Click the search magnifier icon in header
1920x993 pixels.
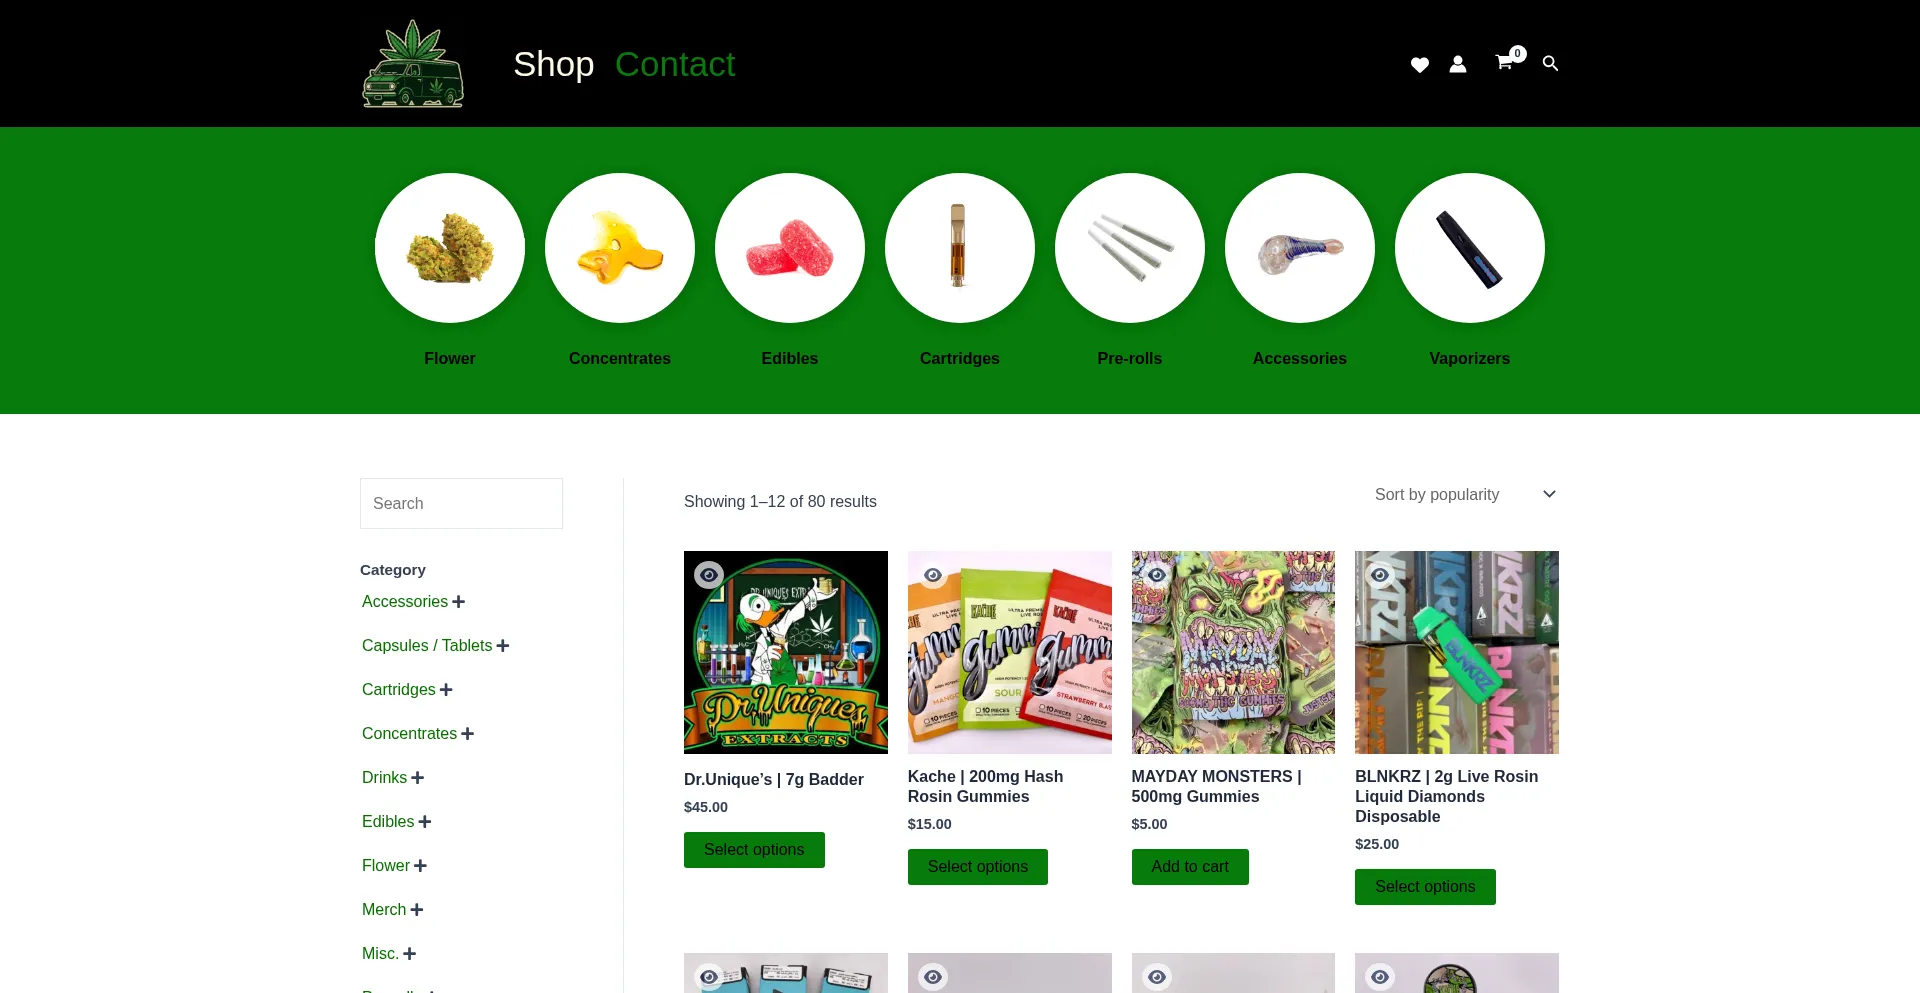(1550, 64)
